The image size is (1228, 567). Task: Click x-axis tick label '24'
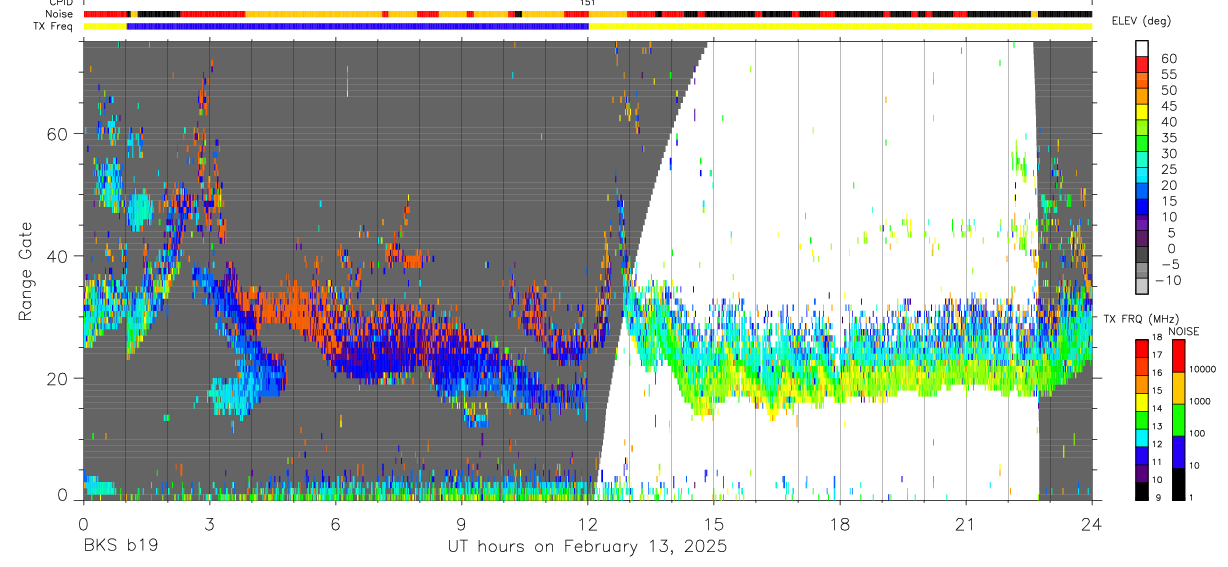[1092, 524]
